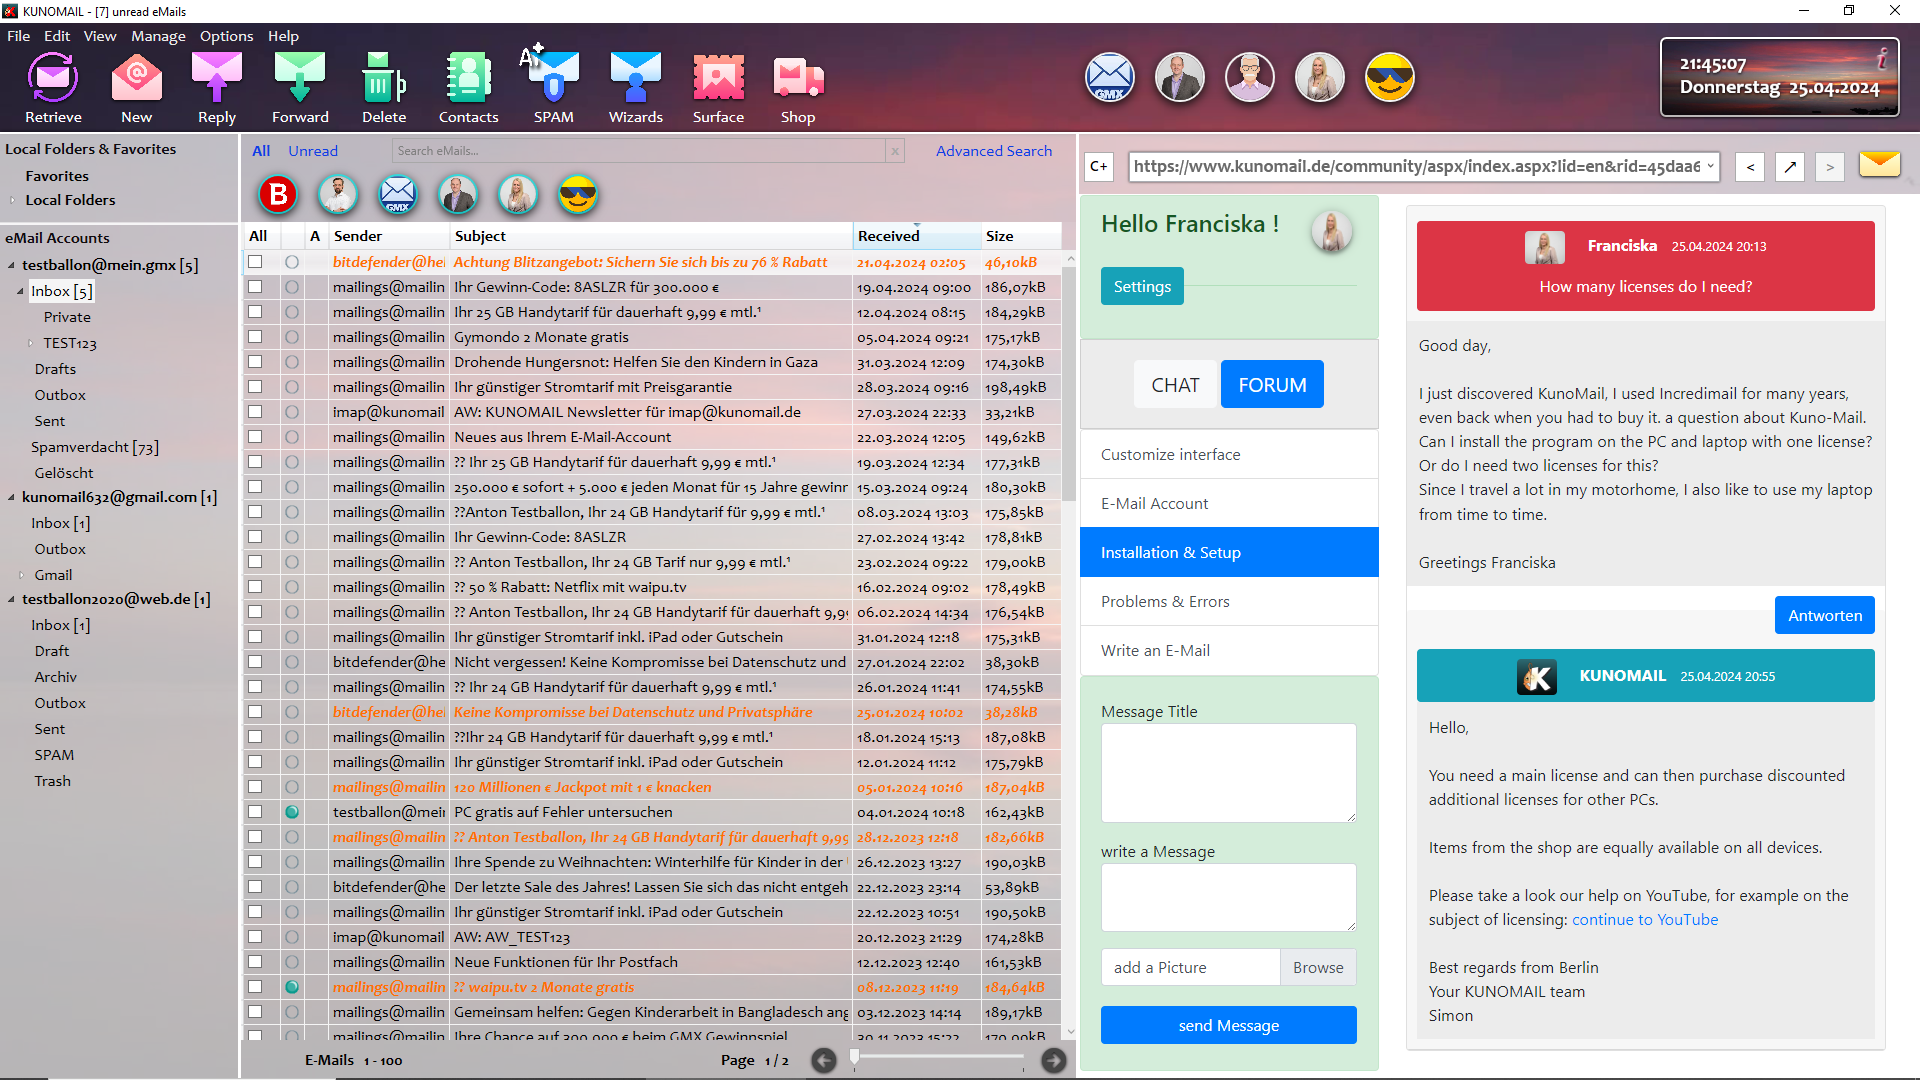This screenshot has width=1920, height=1080.
Task: Open the Manage menu
Action: click(x=158, y=36)
